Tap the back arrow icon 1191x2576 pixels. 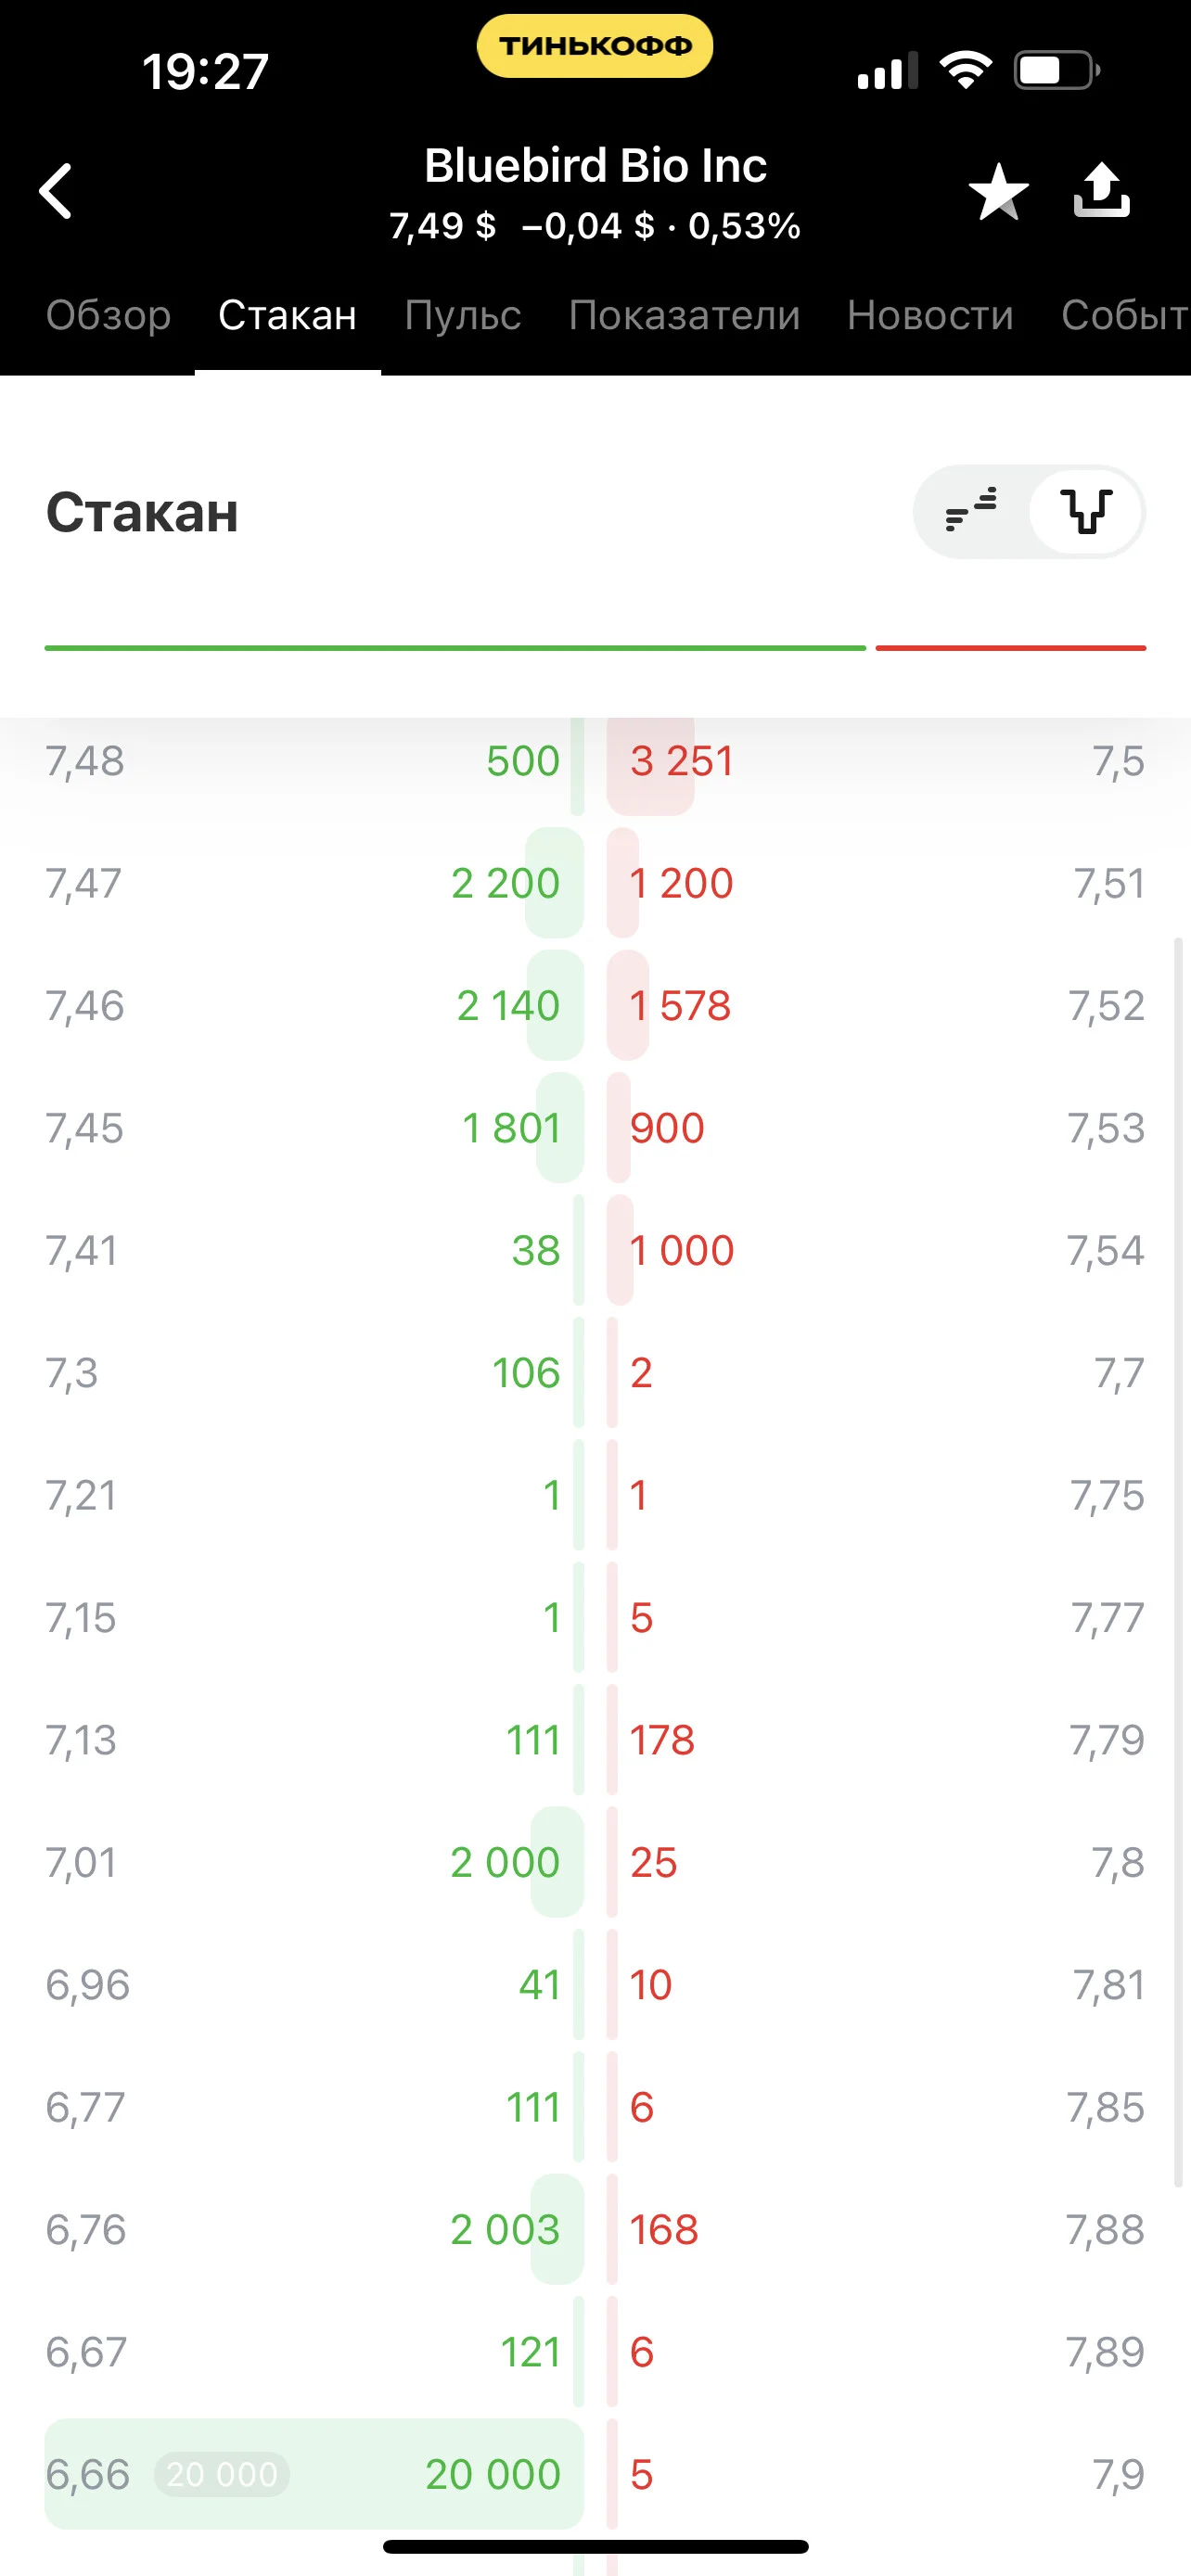click(x=56, y=190)
